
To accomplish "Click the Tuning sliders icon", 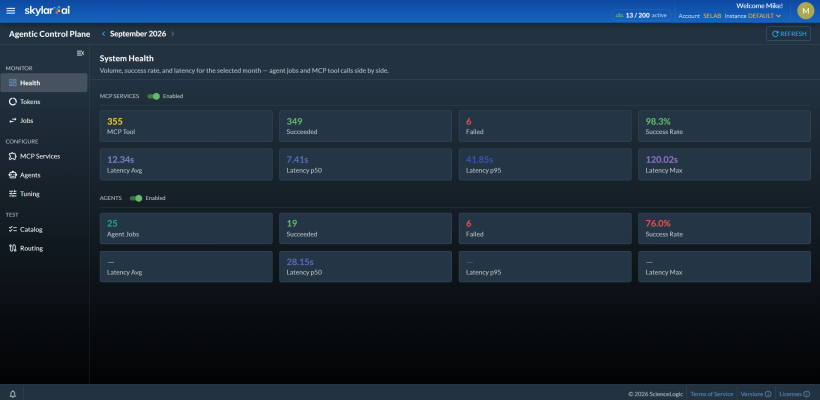I will pyautogui.click(x=13, y=193).
